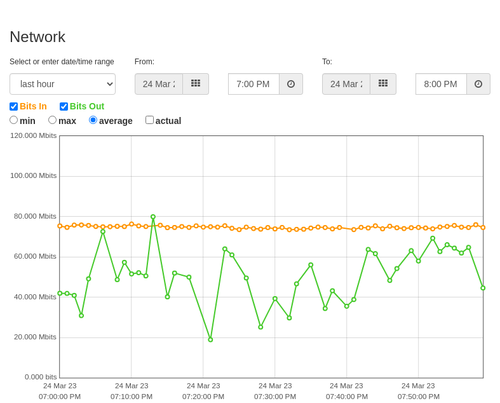Image resolution: width=500 pixels, height=403 pixels.
Task: Click the 7:00 PM time field
Action: point(254,84)
